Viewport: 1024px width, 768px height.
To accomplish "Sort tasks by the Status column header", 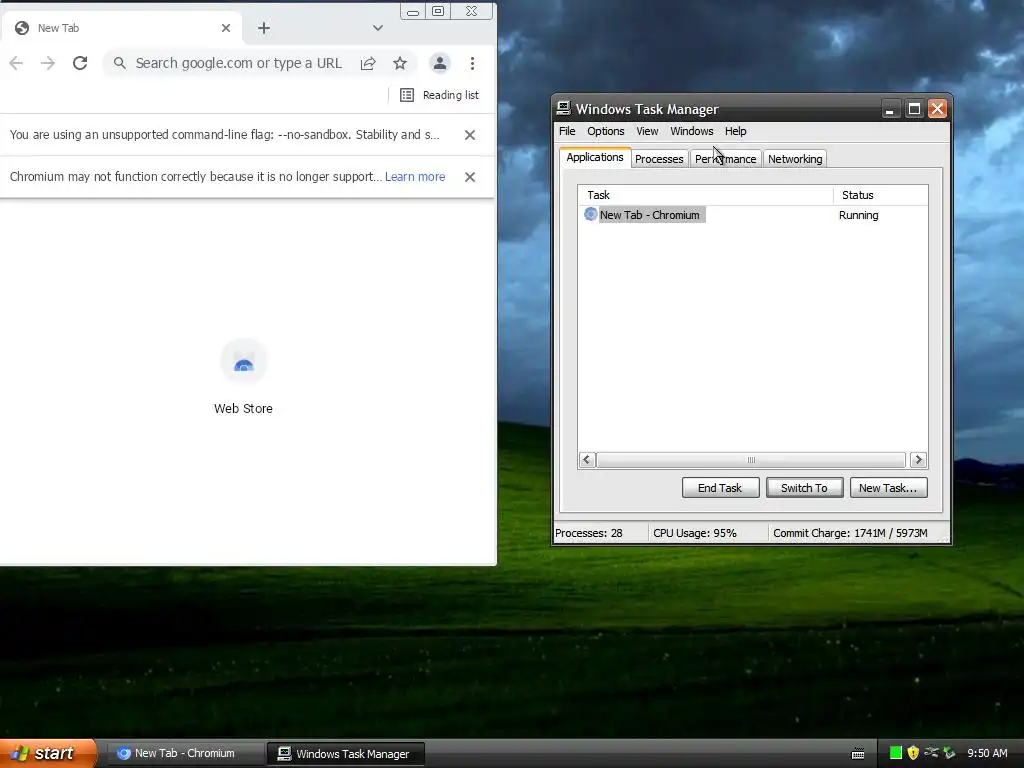I will 880,195.
